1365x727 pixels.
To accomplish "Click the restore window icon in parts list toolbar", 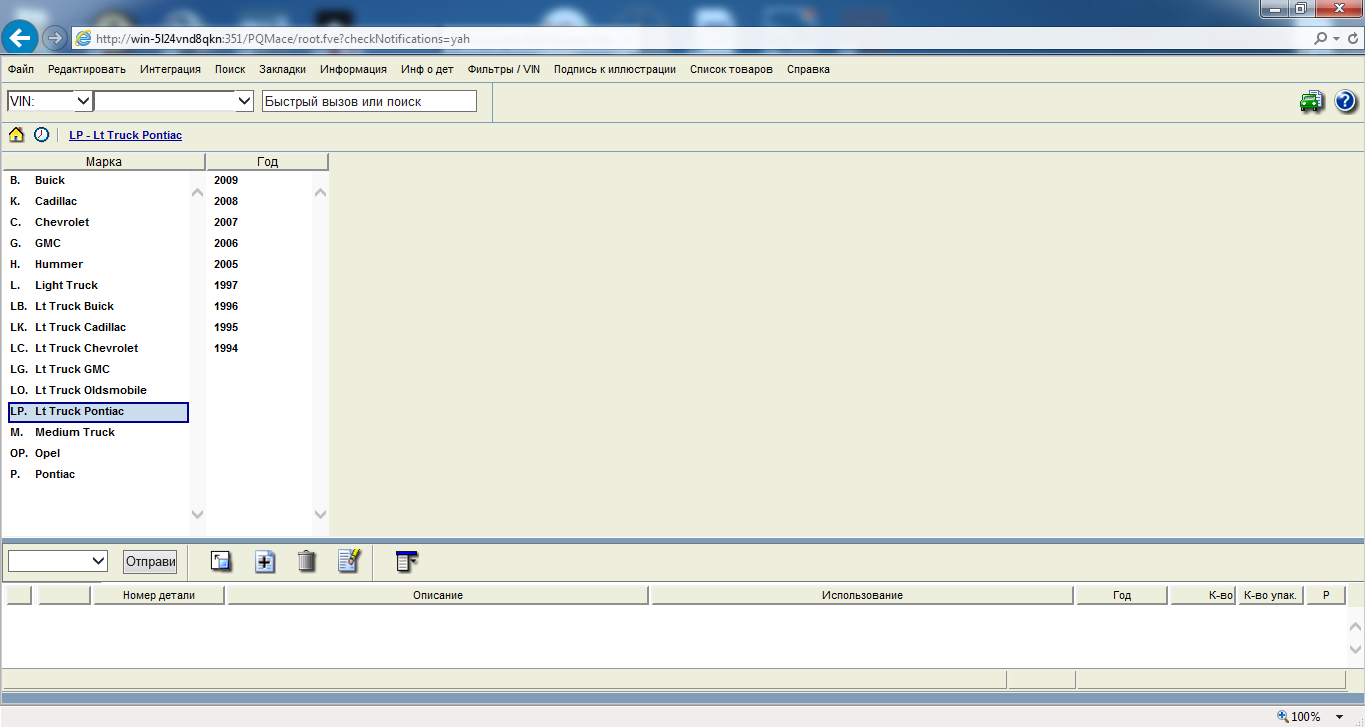I will click(221, 561).
